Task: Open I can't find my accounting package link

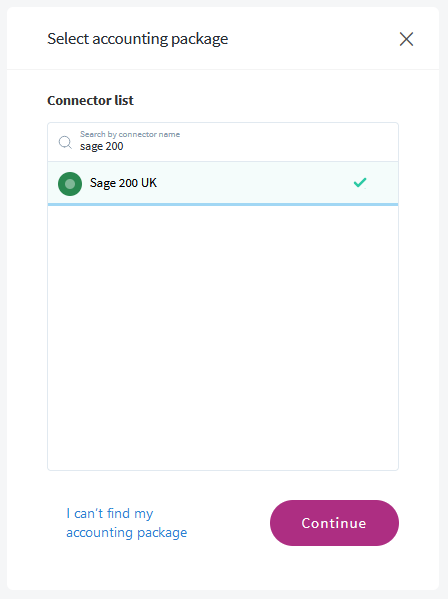Action: point(126,523)
